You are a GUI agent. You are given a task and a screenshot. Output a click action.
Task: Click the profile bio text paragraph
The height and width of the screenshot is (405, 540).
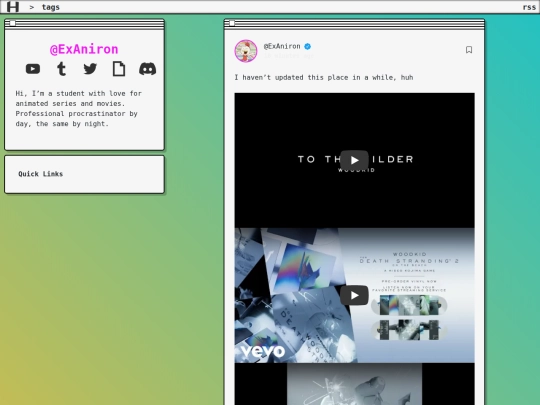(79, 108)
